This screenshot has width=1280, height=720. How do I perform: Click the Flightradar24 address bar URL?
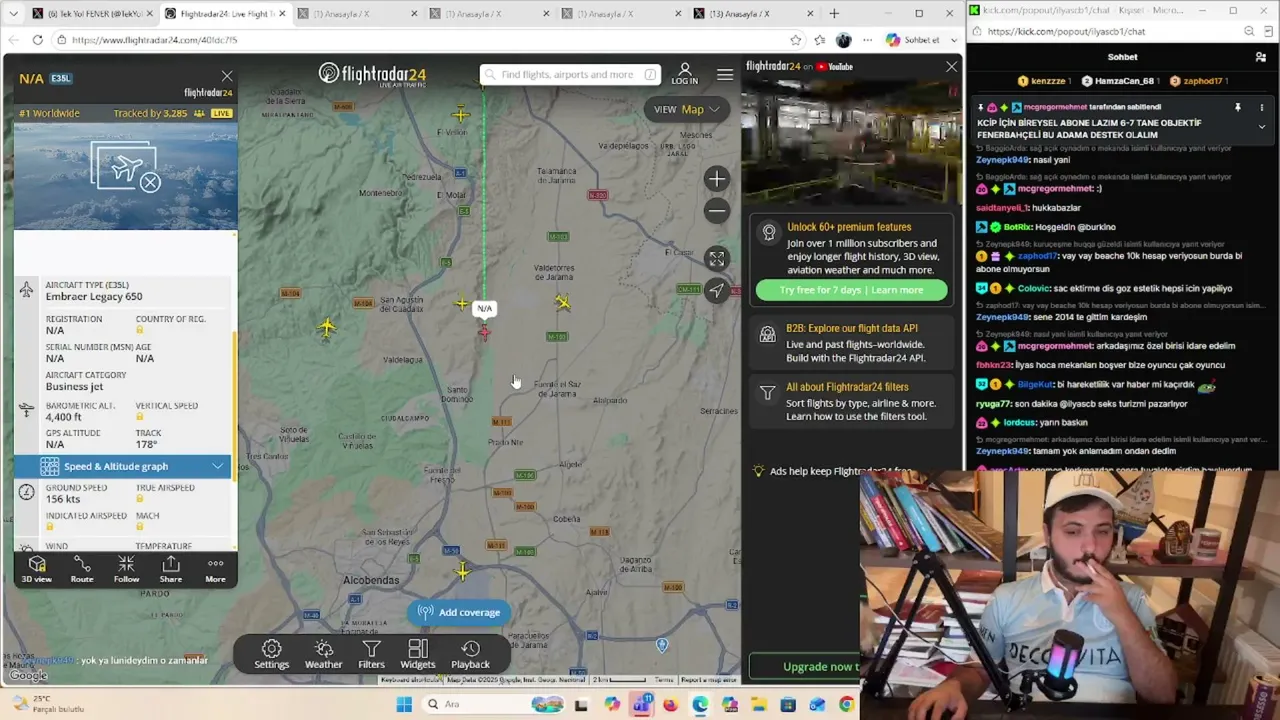(154, 40)
